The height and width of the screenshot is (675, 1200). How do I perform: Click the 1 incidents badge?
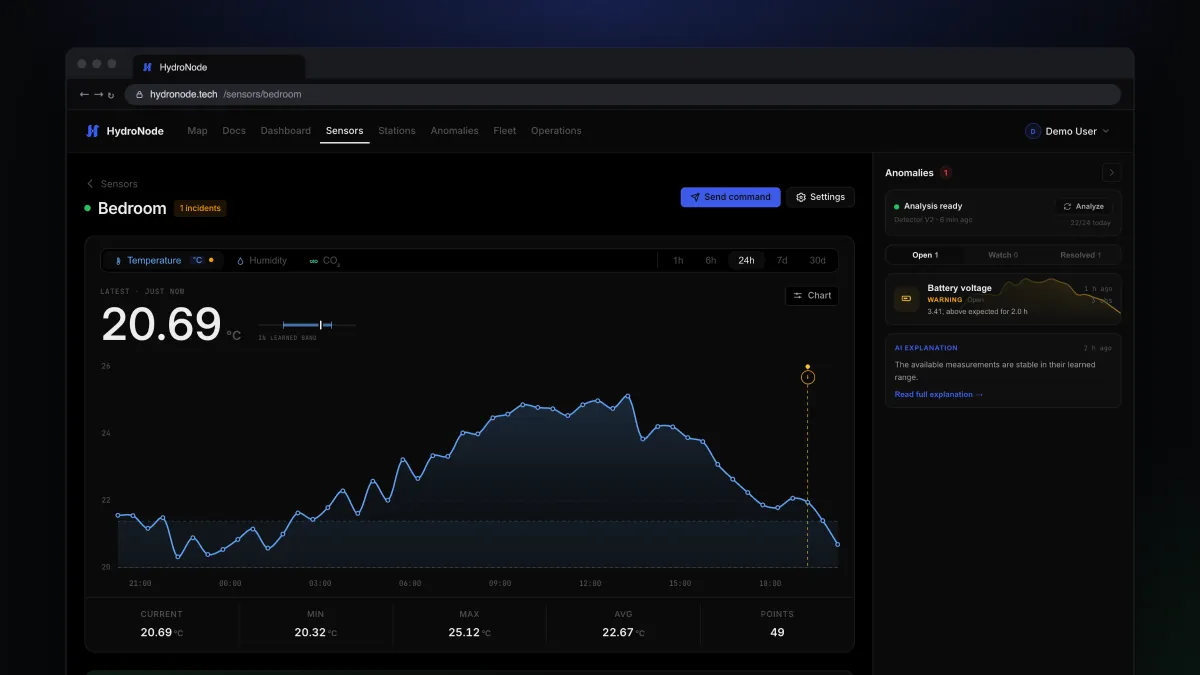point(201,208)
